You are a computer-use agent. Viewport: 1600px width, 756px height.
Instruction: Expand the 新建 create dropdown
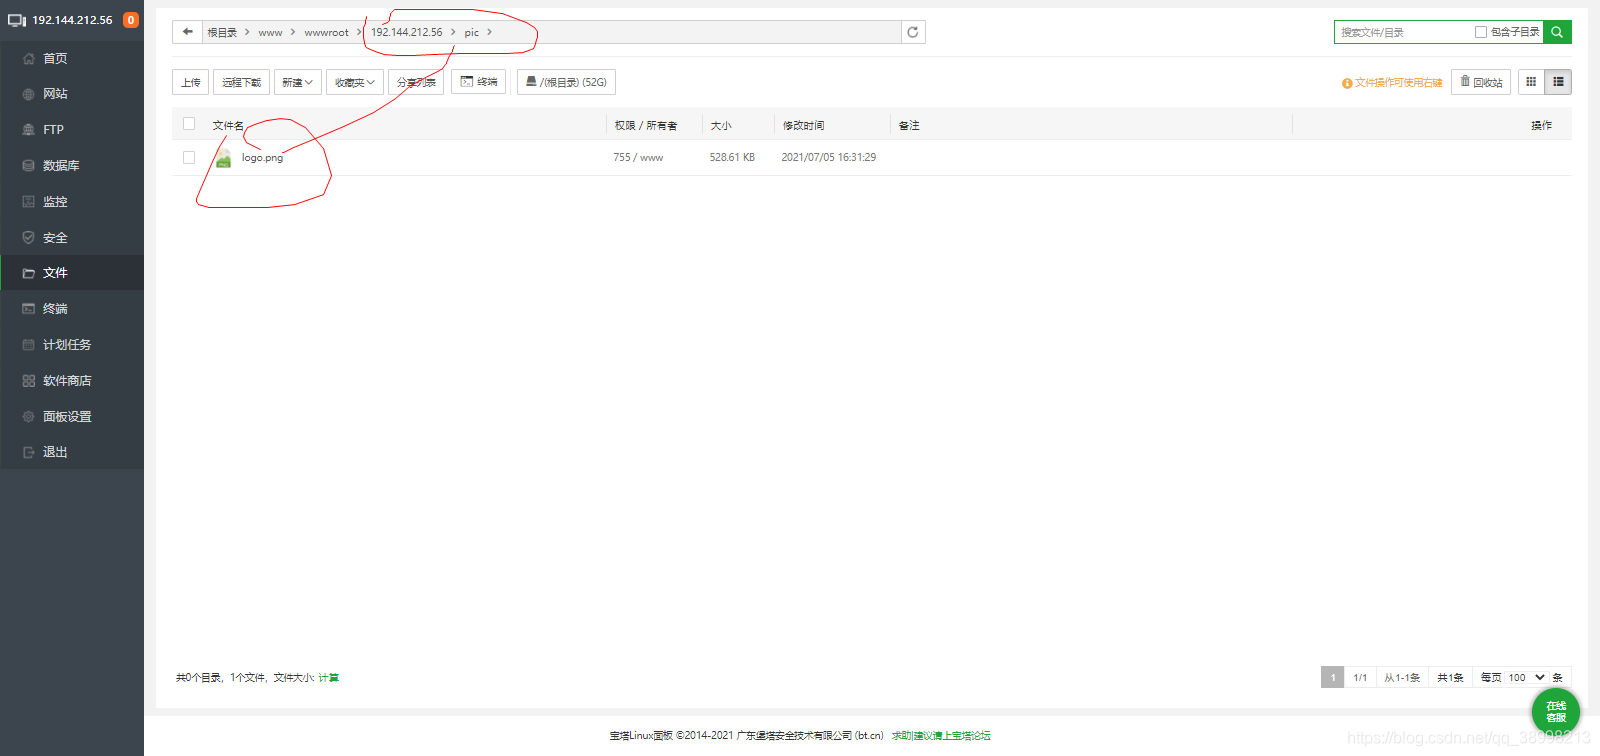(297, 82)
